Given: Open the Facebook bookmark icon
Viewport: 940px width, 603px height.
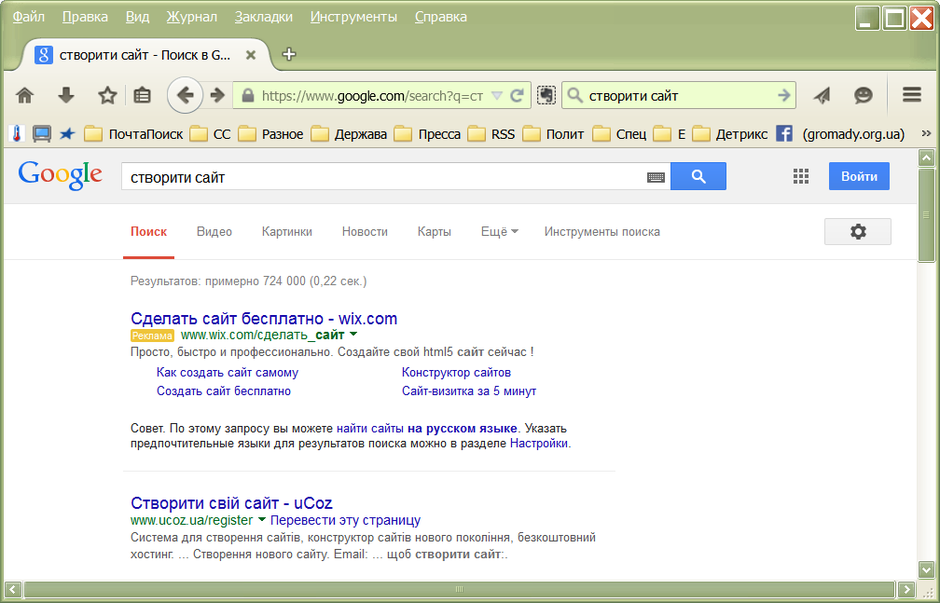Looking at the screenshot, I should pos(784,134).
